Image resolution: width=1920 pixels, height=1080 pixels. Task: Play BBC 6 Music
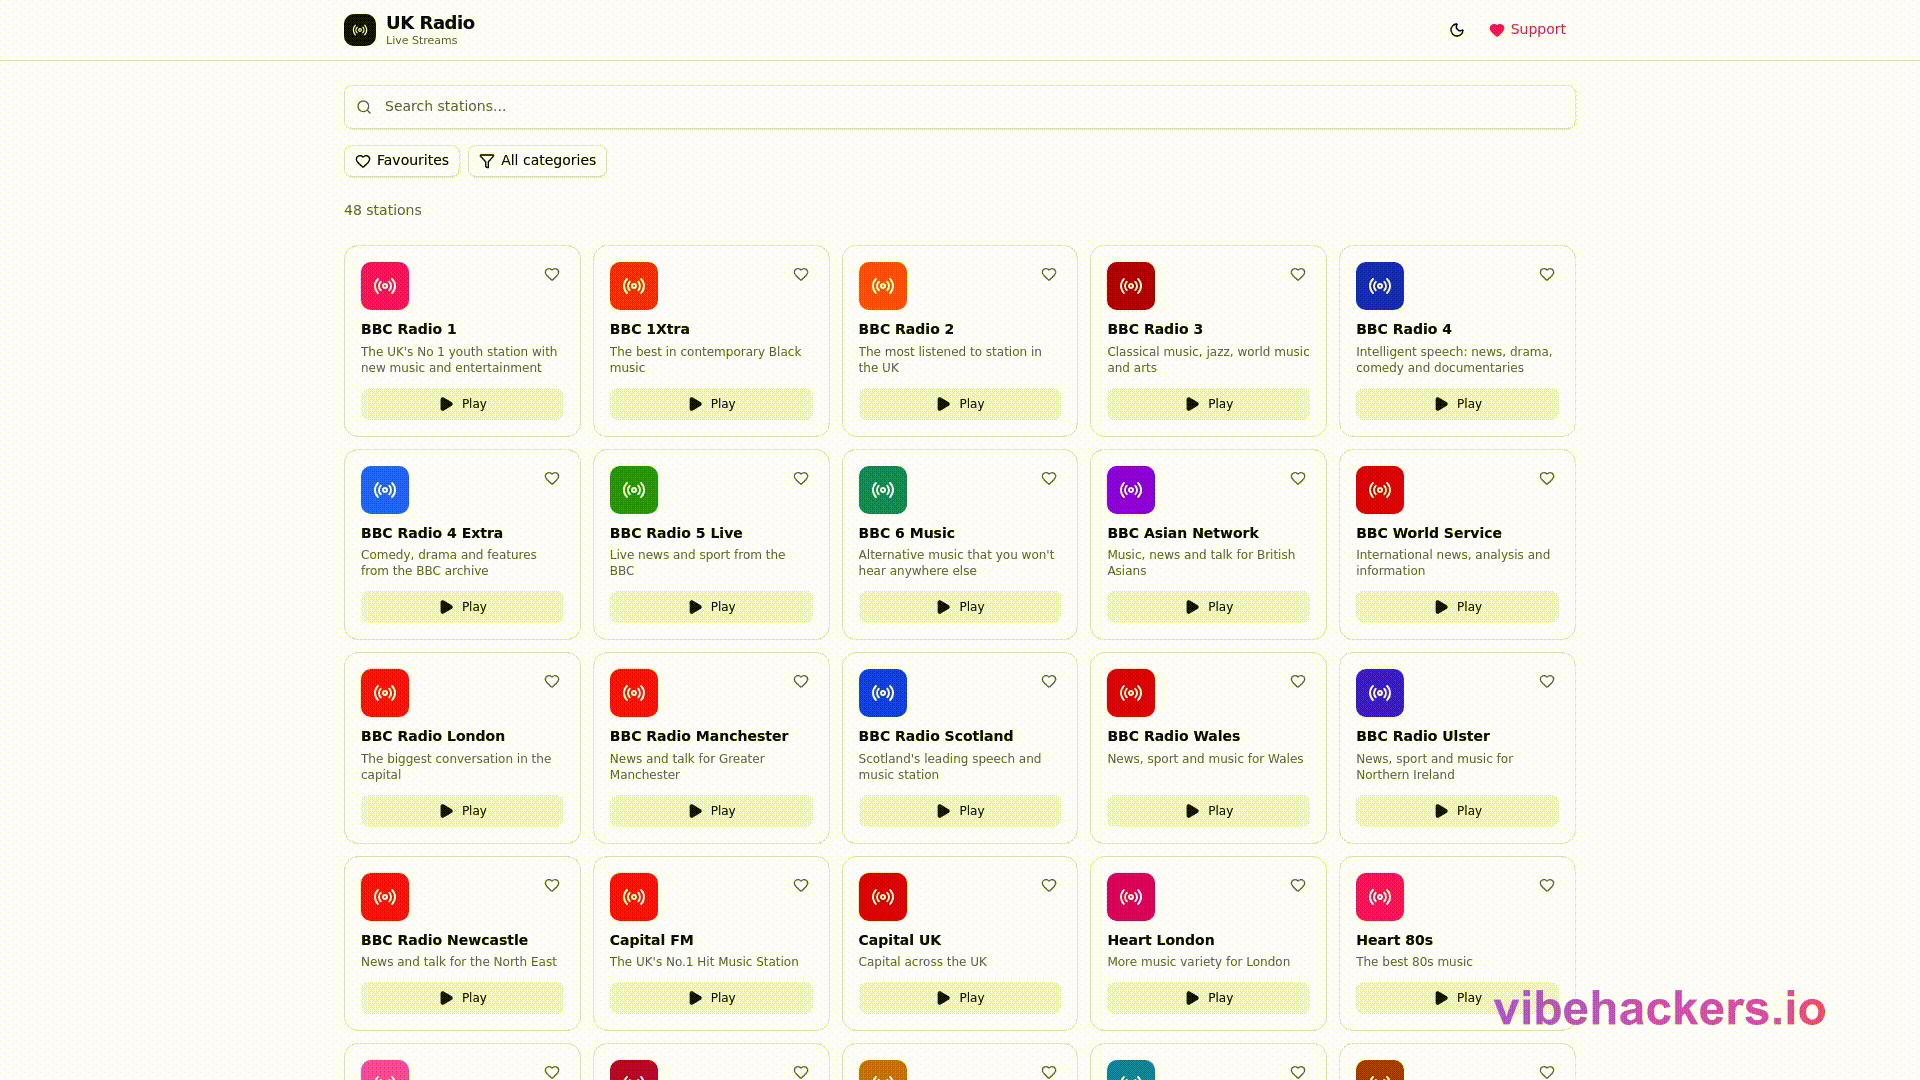[959, 607]
